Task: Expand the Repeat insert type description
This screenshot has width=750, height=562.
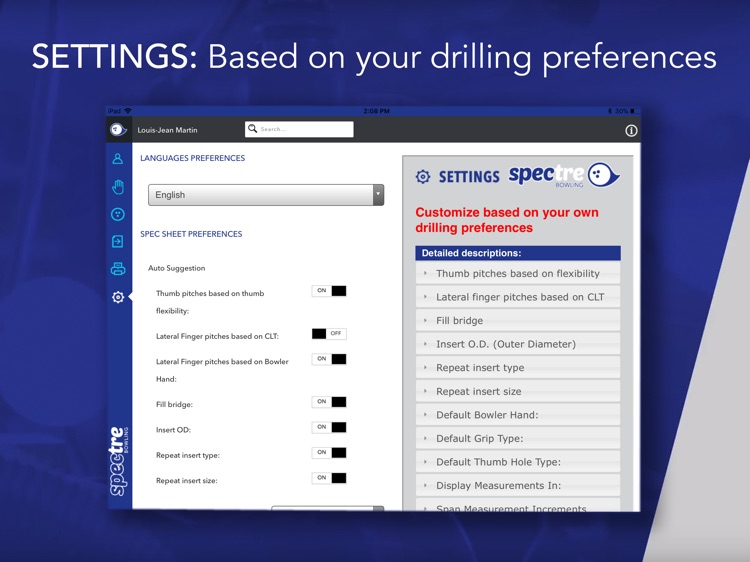Action: pyautogui.click(x=518, y=367)
